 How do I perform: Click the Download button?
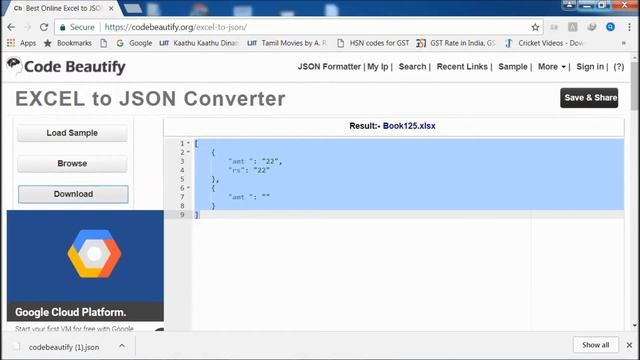pos(73,194)
